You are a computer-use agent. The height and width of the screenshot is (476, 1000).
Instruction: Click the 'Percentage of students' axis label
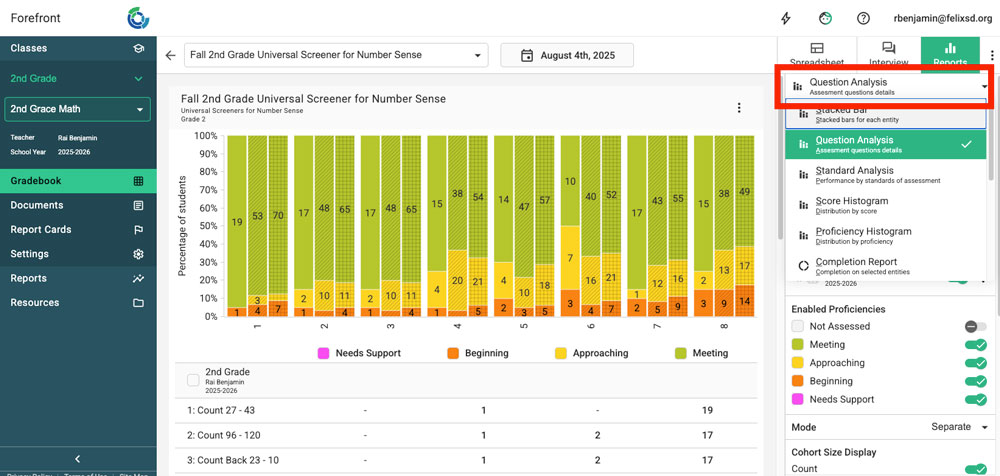pos(182,225)
